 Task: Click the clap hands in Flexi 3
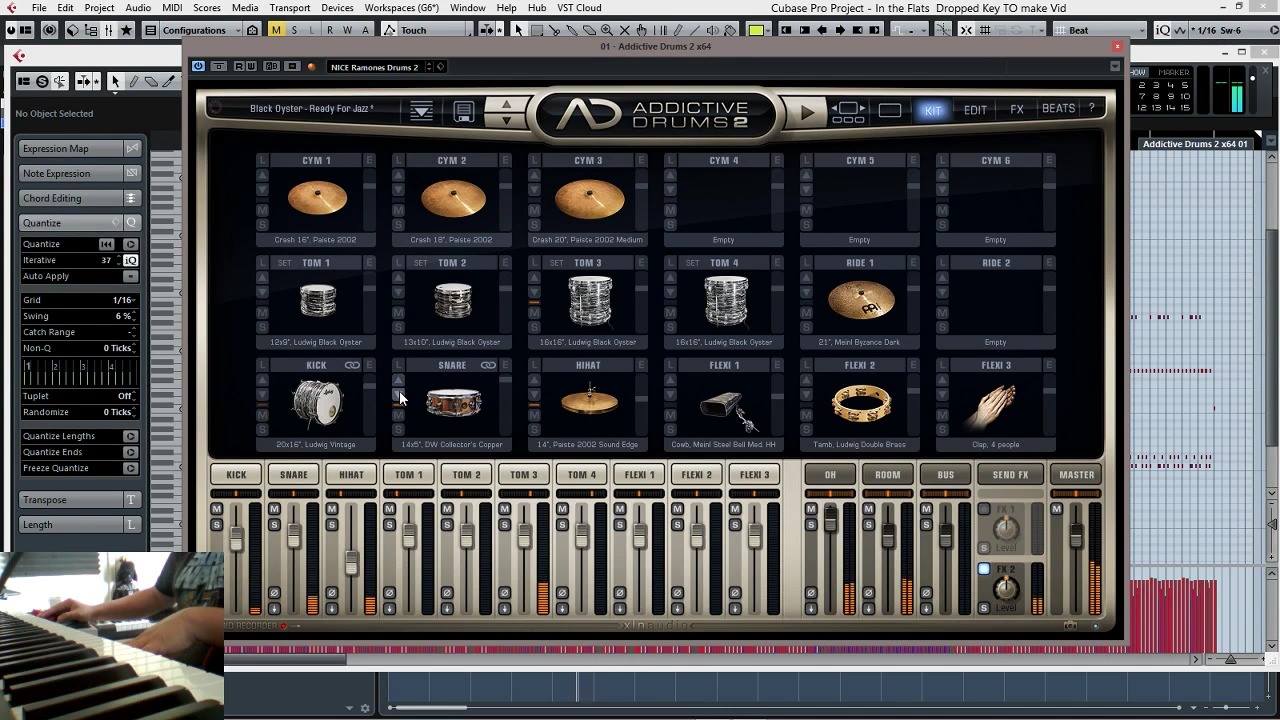pos(995,404)
